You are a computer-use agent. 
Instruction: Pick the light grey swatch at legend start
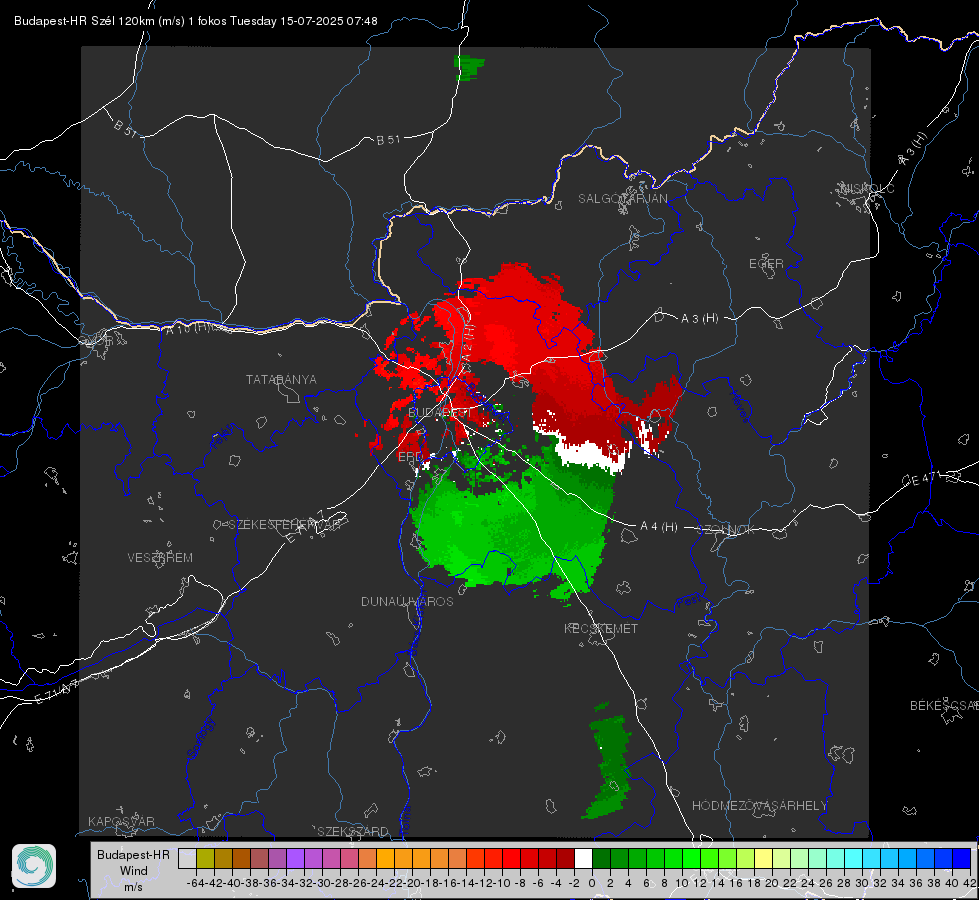pos(187,858)
